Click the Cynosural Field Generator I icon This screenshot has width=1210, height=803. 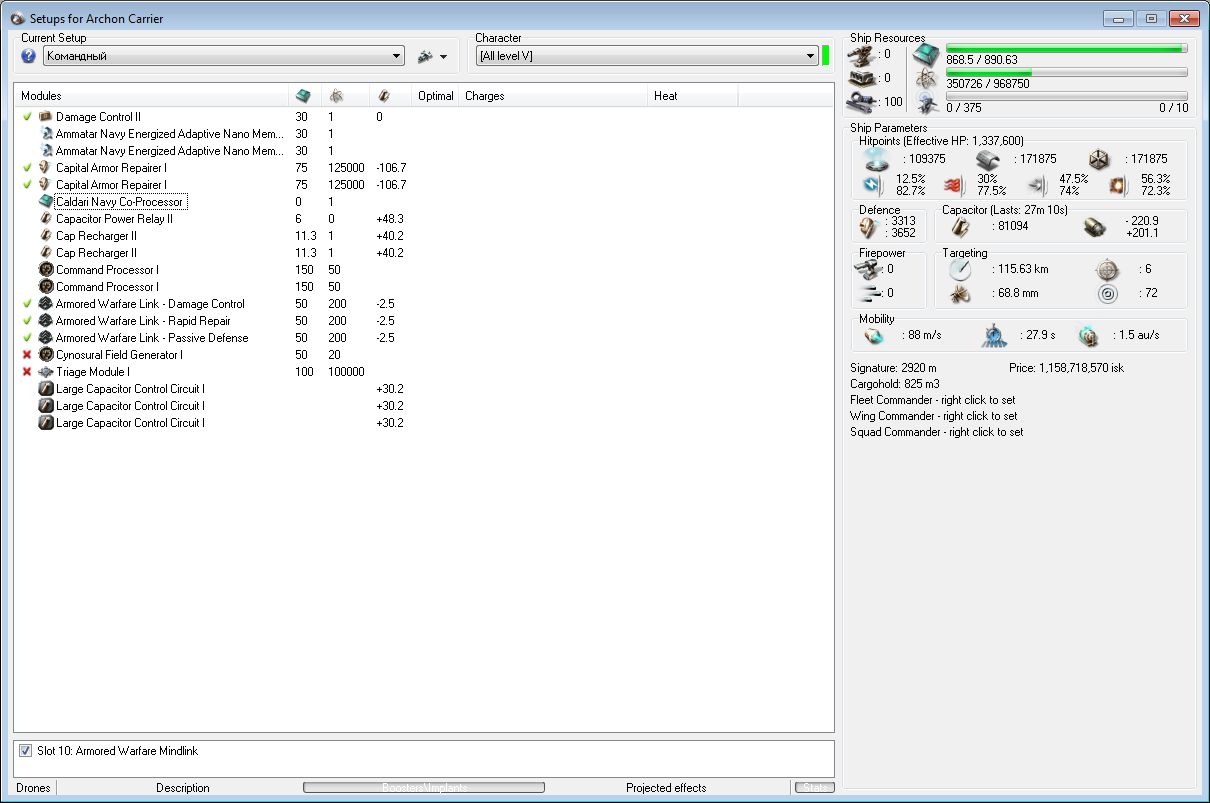coord(45,355)
